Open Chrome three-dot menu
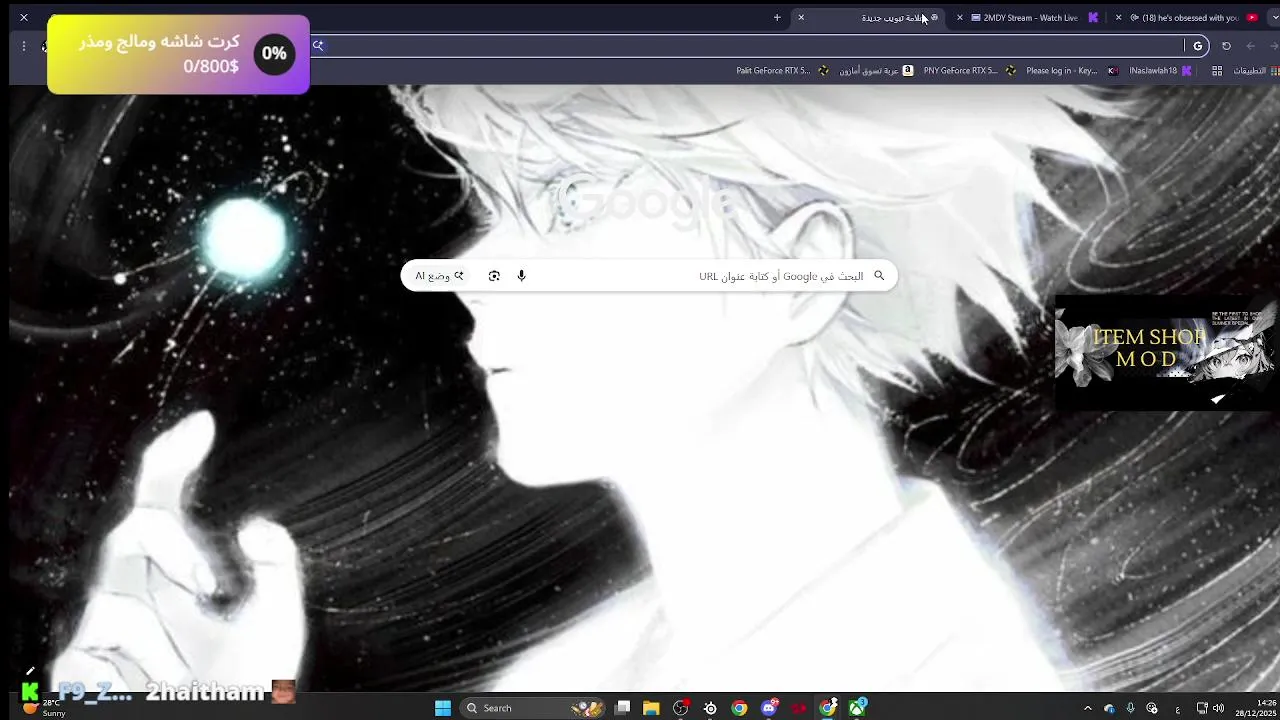The width and height of the screenshot is (1280, 720). 24,46
